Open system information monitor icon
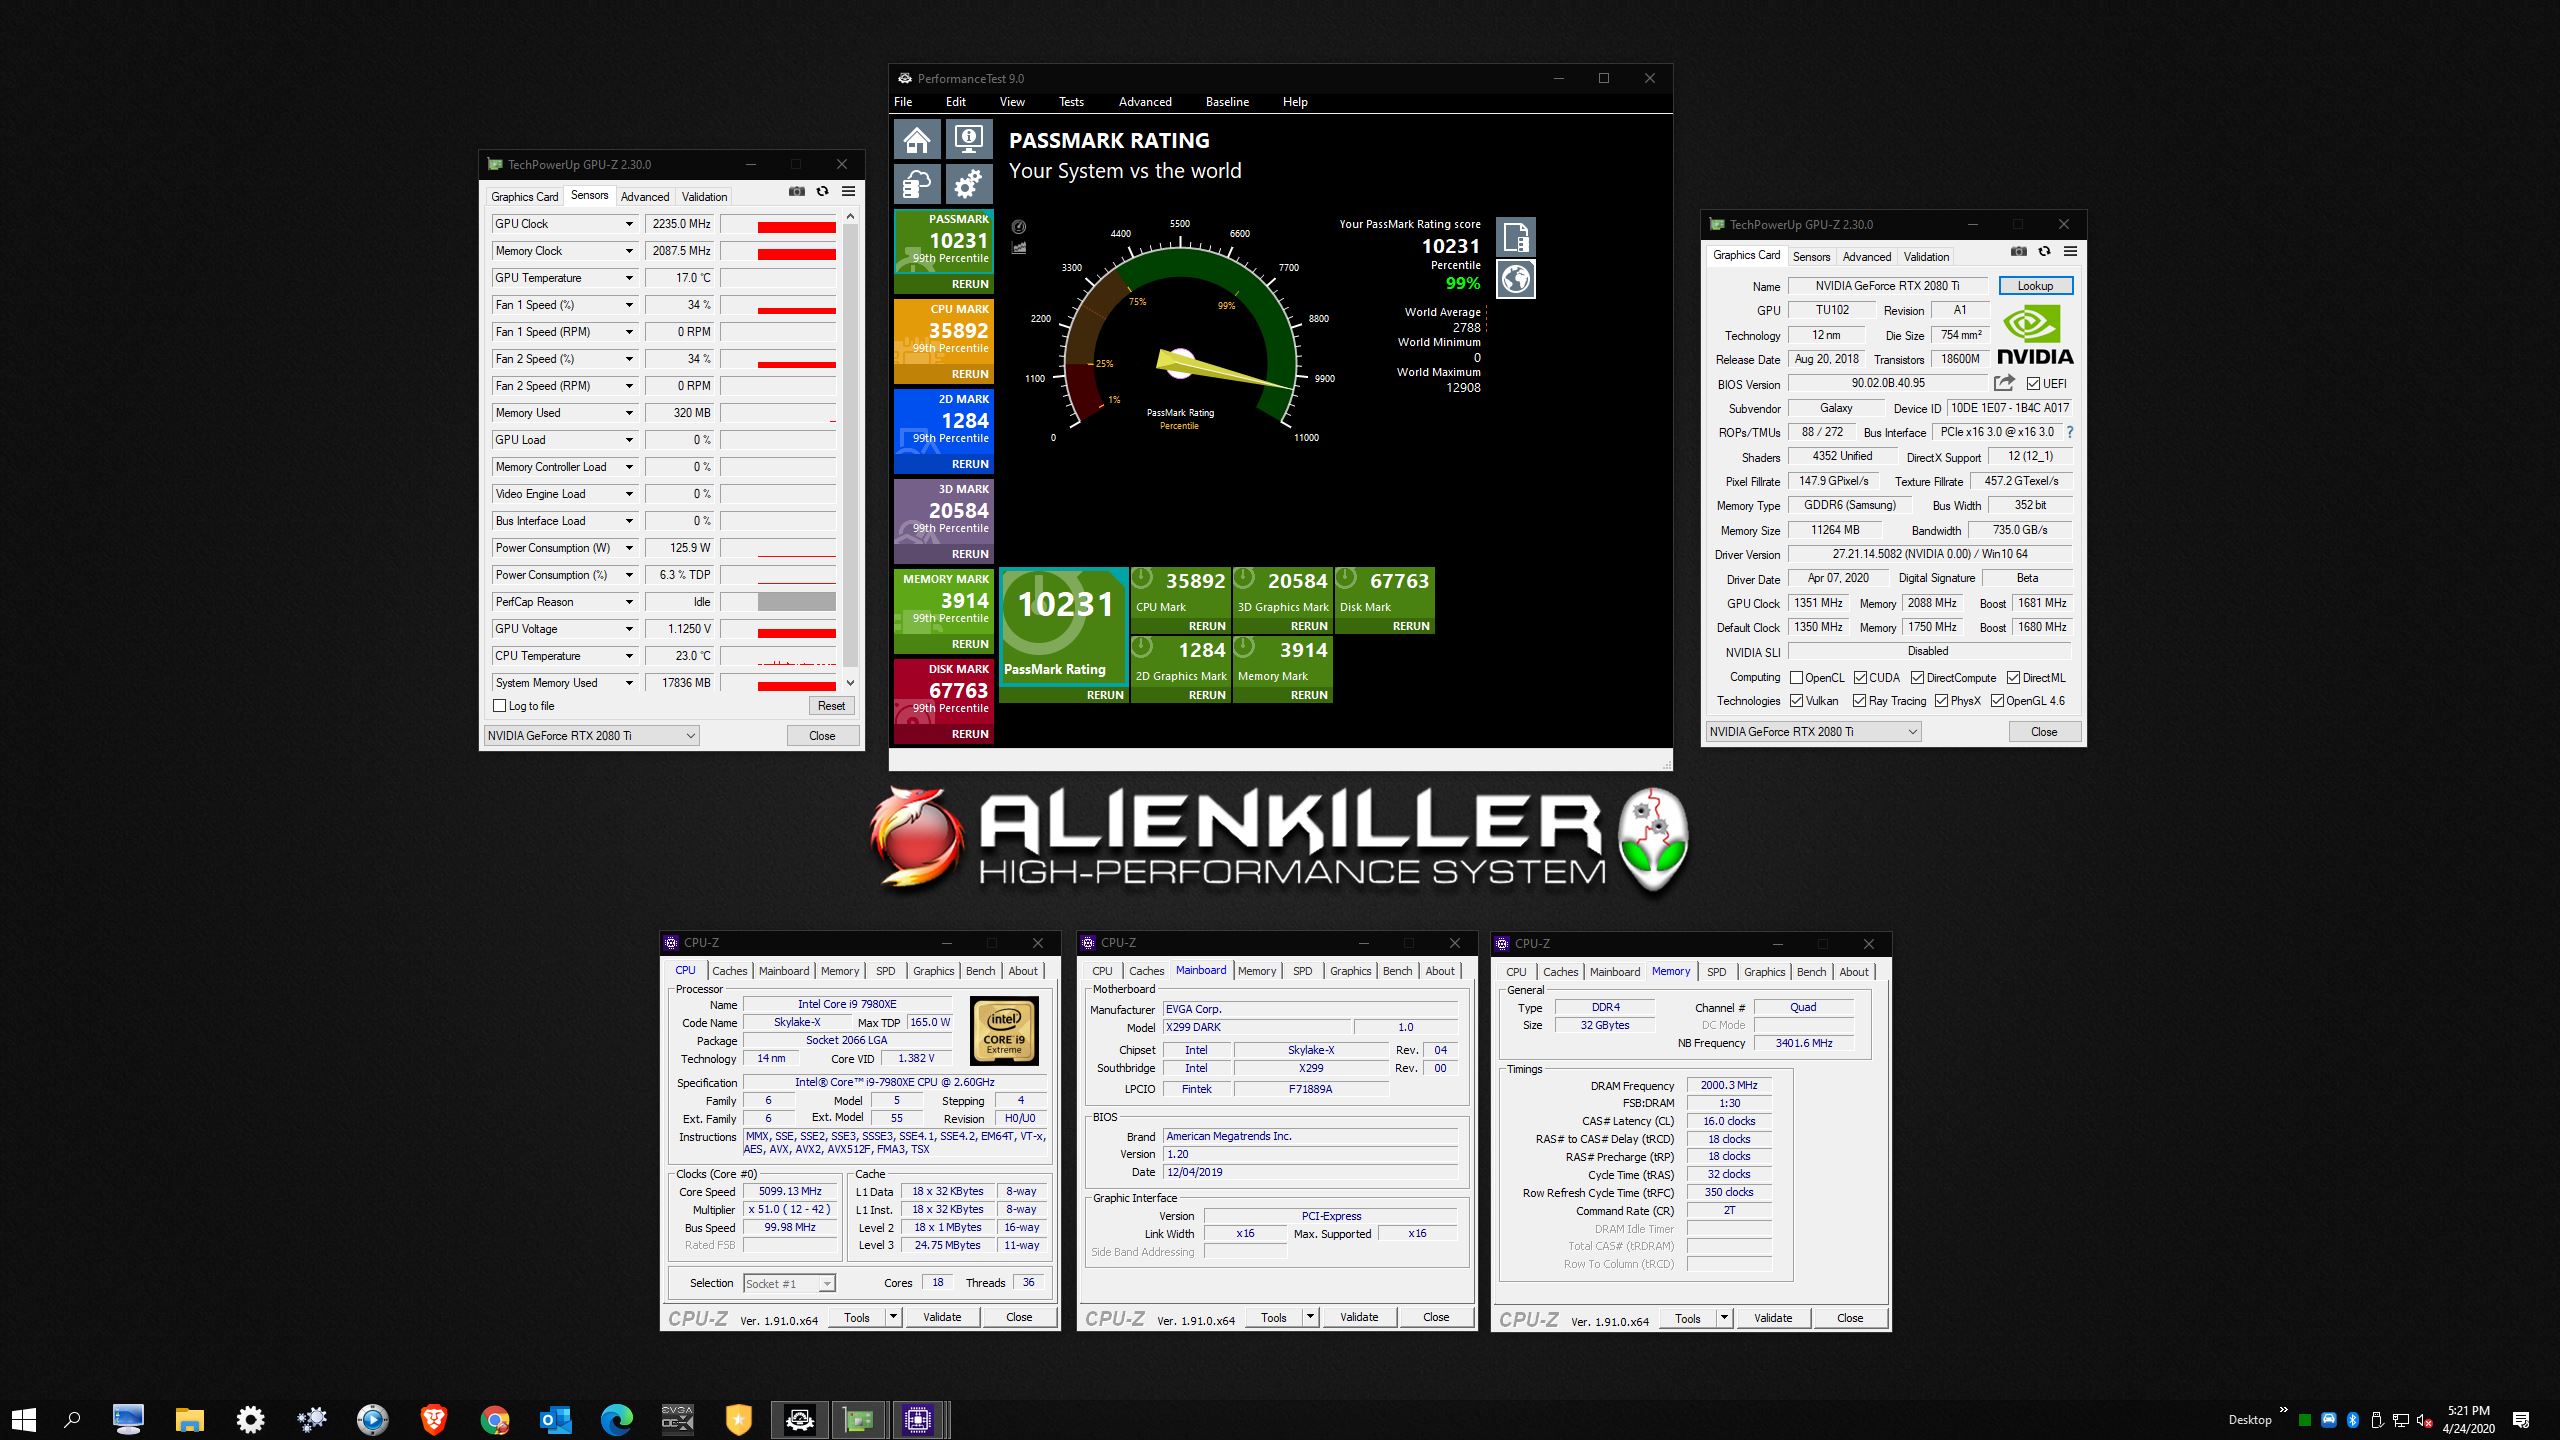 pos(968,139)
